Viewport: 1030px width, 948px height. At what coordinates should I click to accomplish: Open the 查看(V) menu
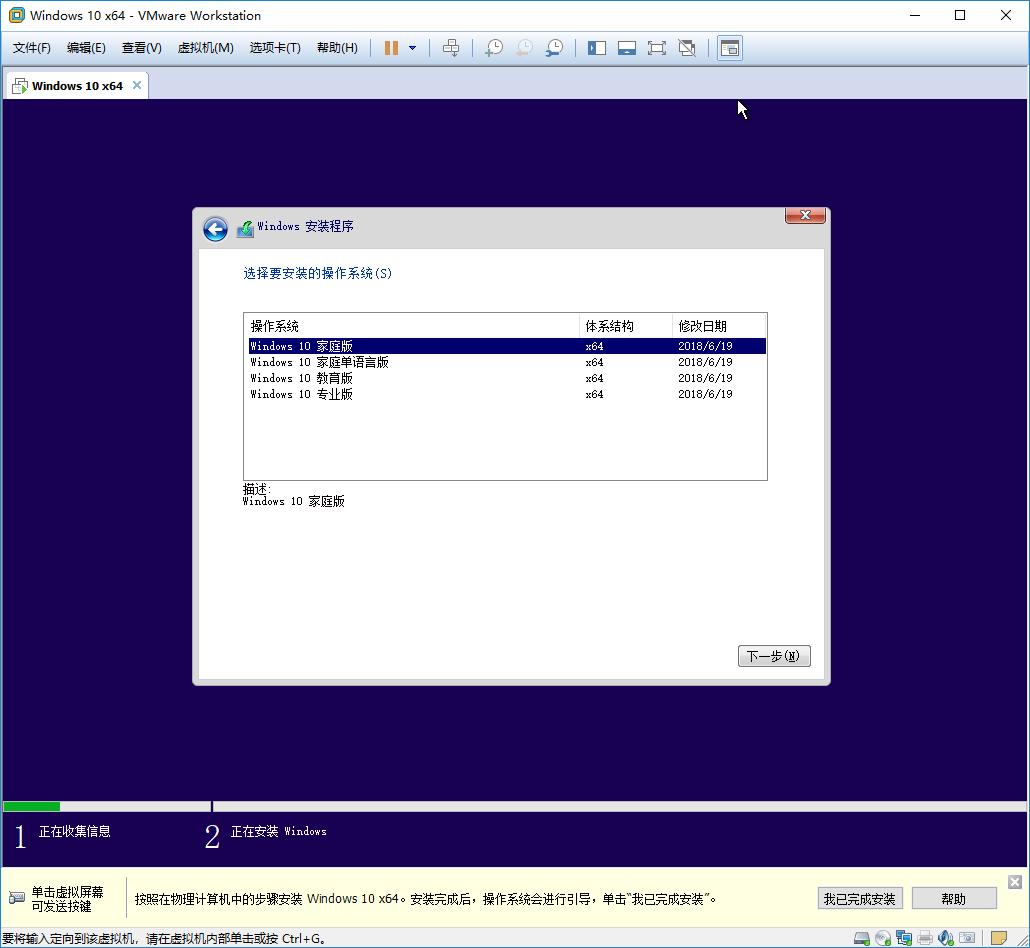click(x=140, y=47)
